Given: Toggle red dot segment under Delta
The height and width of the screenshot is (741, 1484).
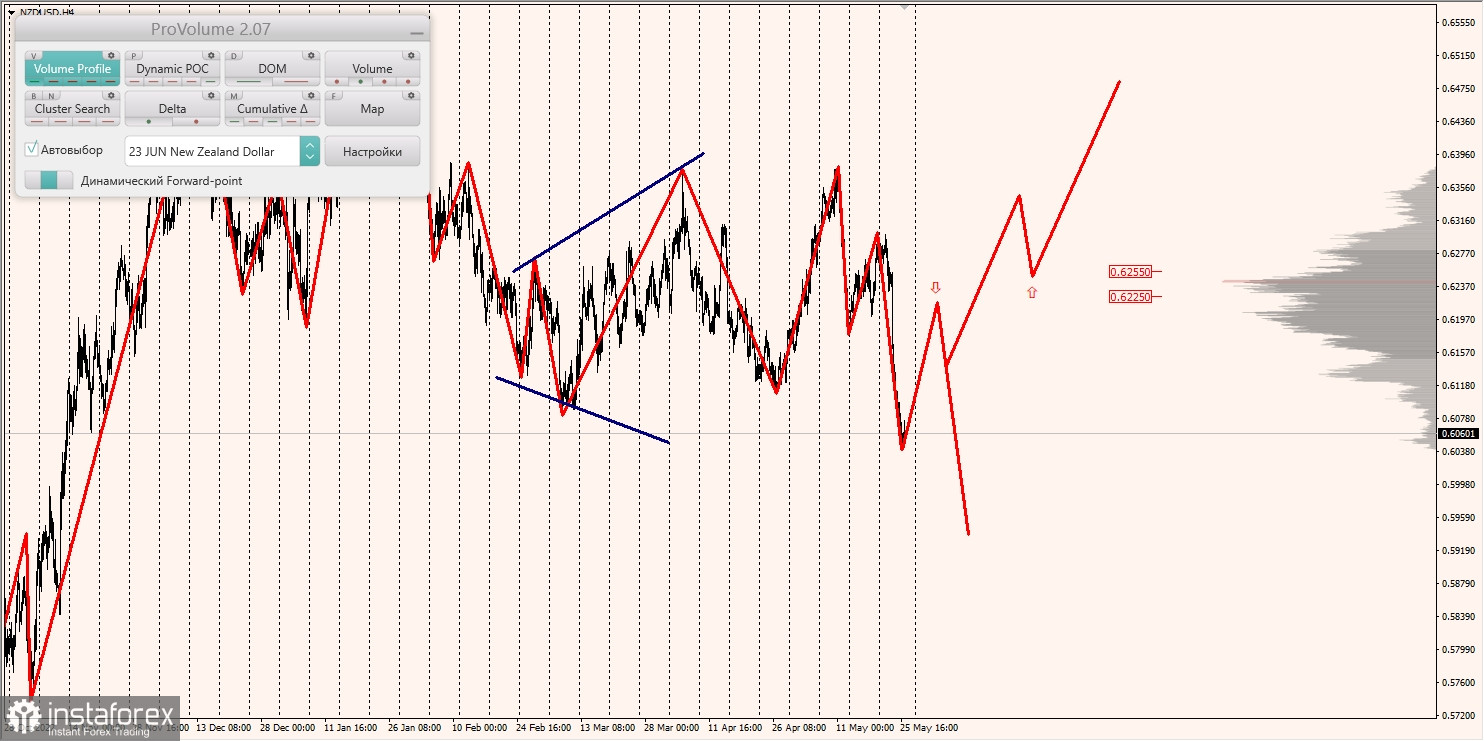Looking at the screenshot, I should click(196, 122).
